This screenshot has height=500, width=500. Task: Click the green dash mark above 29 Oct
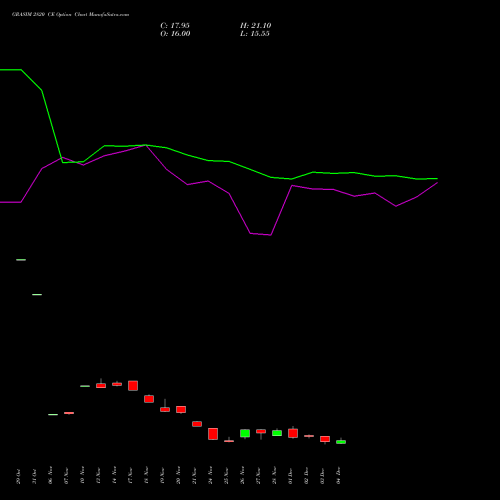(x=21, y=260)
